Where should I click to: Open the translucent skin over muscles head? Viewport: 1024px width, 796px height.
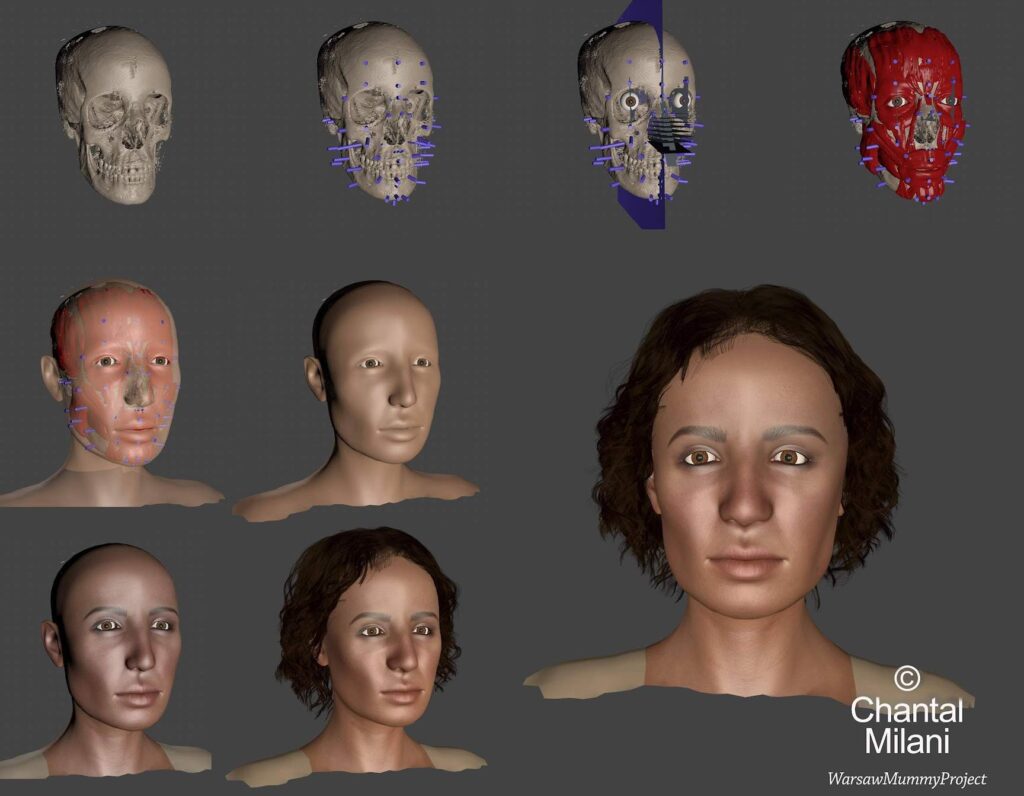pos(111,394)
